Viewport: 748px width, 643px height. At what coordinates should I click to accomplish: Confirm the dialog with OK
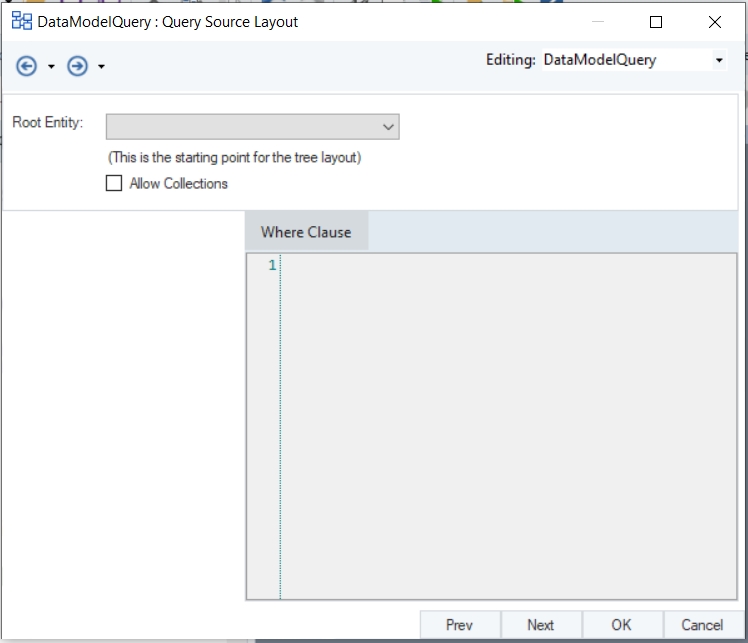(x=621, y=625)
